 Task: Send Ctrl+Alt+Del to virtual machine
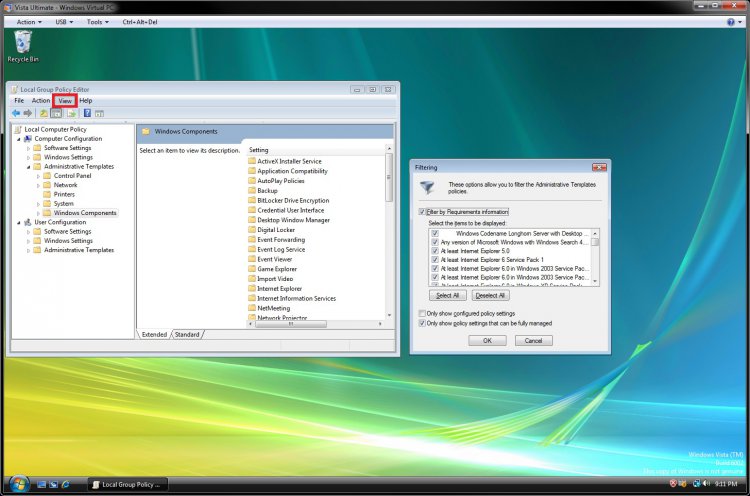click(140, 22)
